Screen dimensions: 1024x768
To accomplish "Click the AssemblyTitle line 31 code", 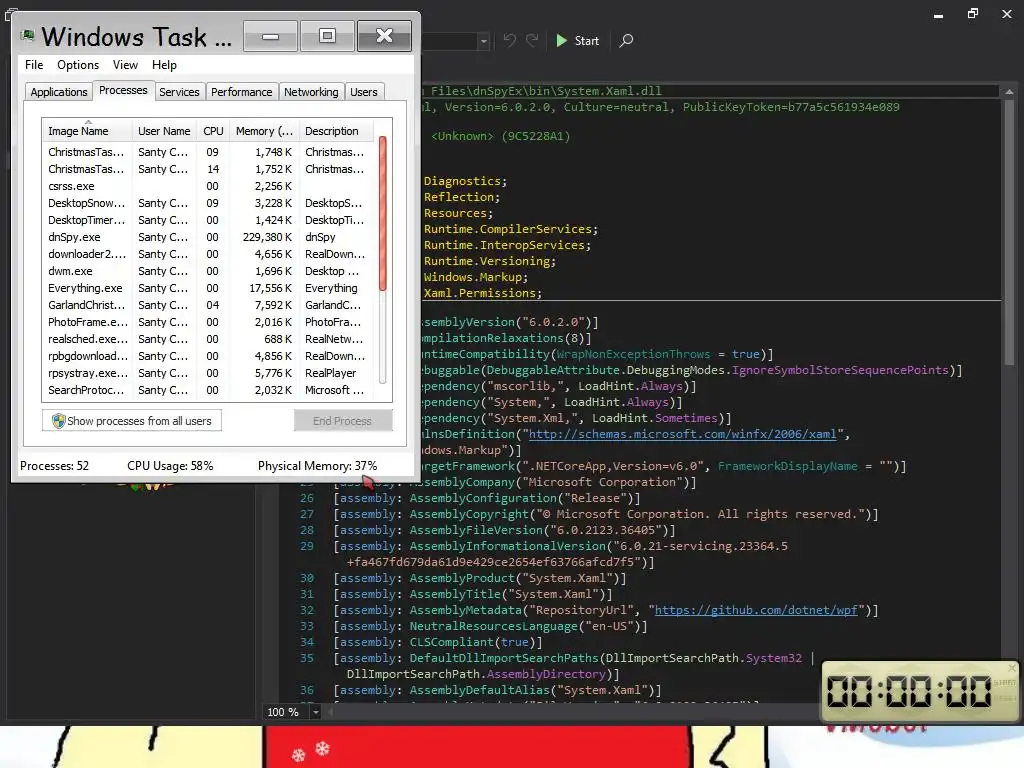I will [x=472, y=594].
